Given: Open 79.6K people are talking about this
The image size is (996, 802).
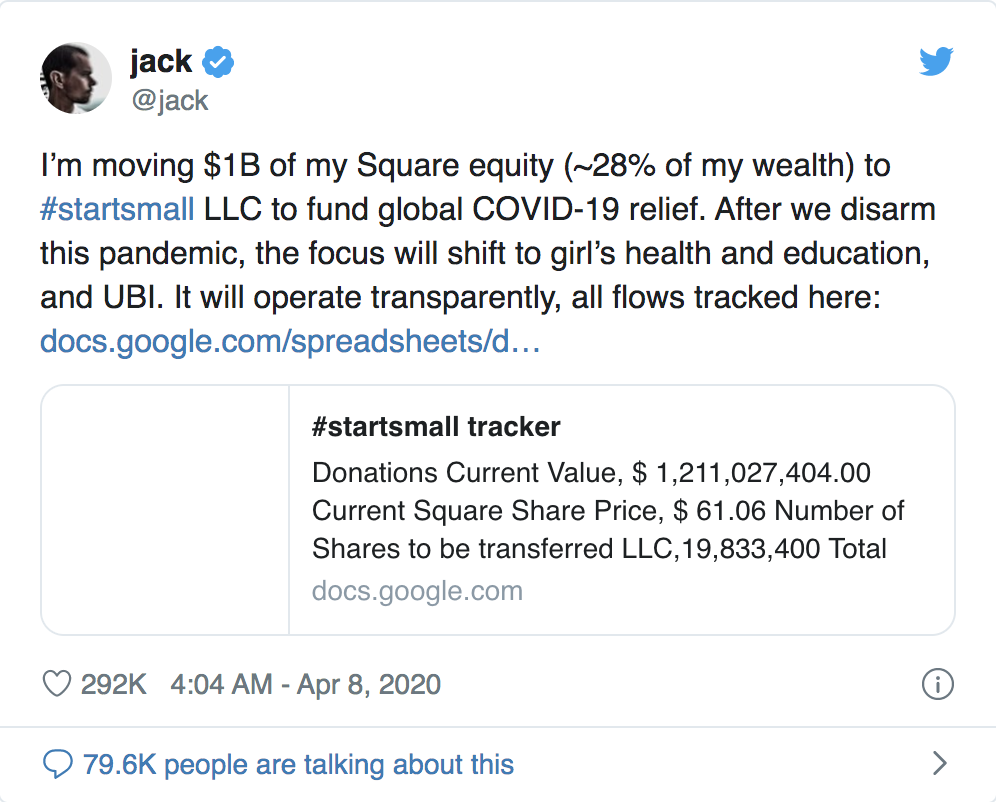Looking at the screenshot, I should pos(298,765).
